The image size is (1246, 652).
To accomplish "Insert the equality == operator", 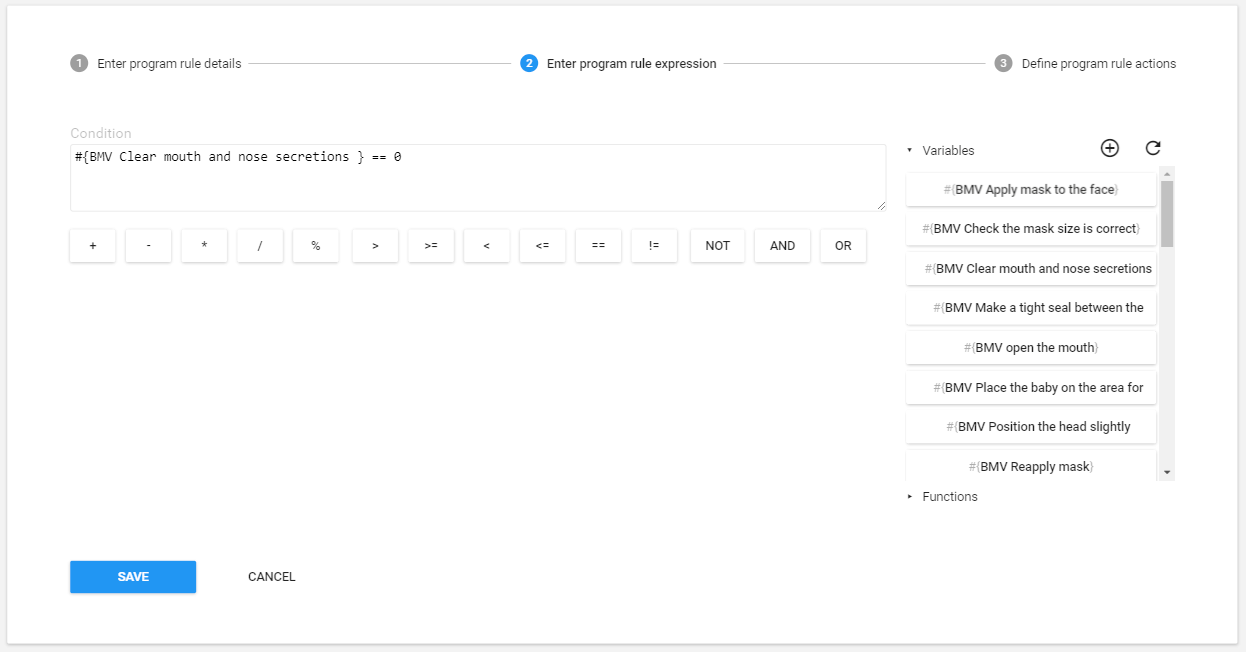I will pyautogui.click(x=598, y=246).
